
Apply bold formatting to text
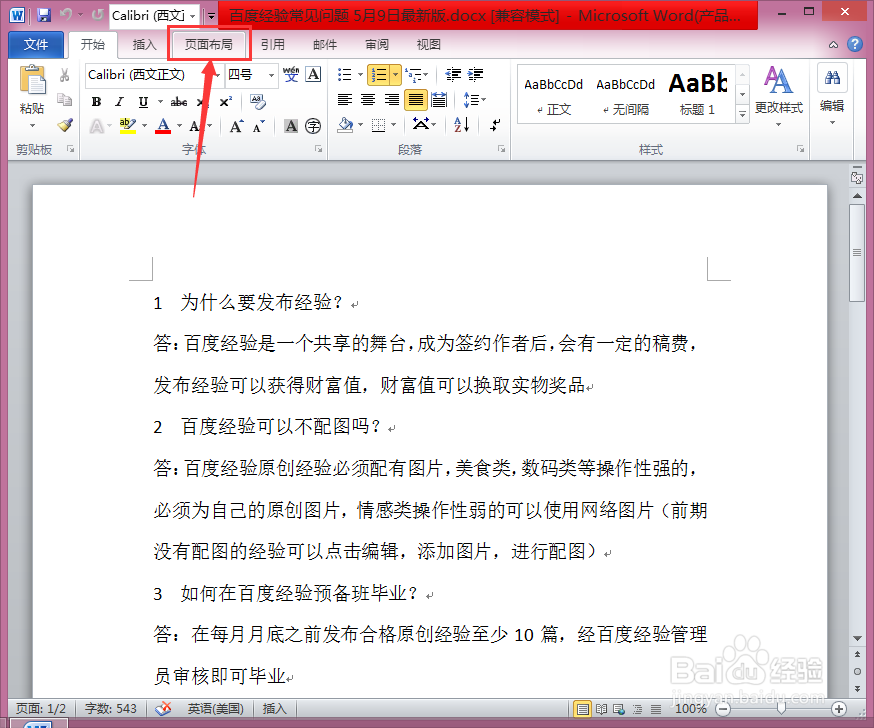click(96, 102)
